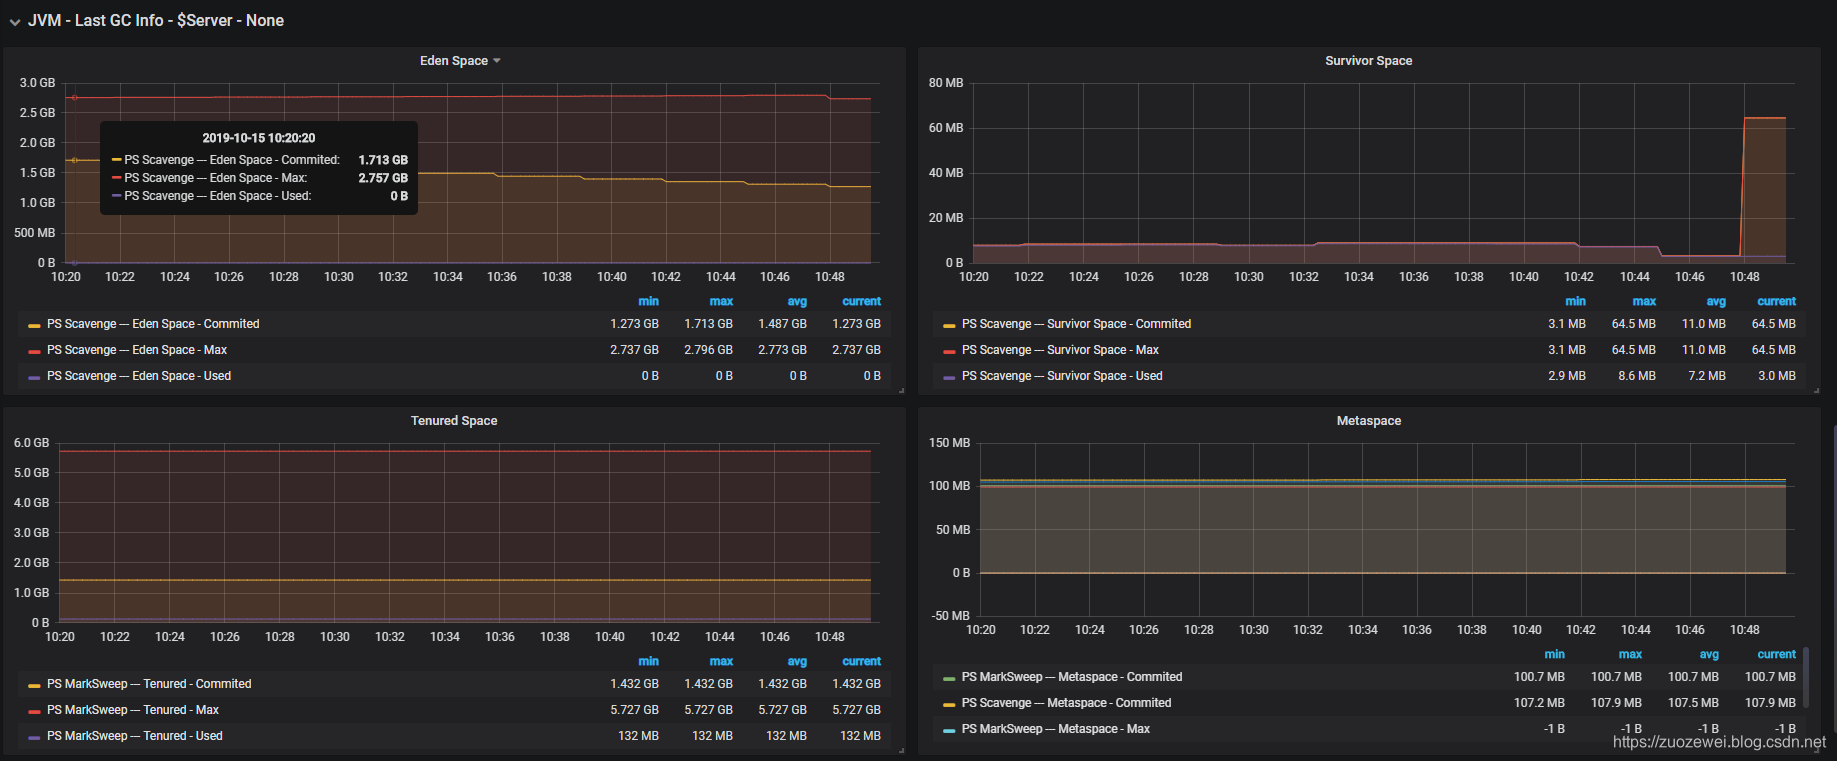Screen dimensions: 1837x761
Task: Click the Eden Space Max red color swatch
Action: pos(34,351)
